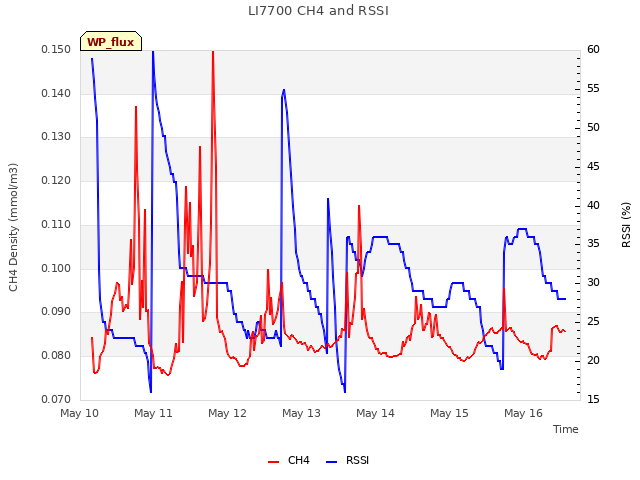640x480 pixels.
Task: Toggle the CH4 legend entry
Action: point(289,460)
